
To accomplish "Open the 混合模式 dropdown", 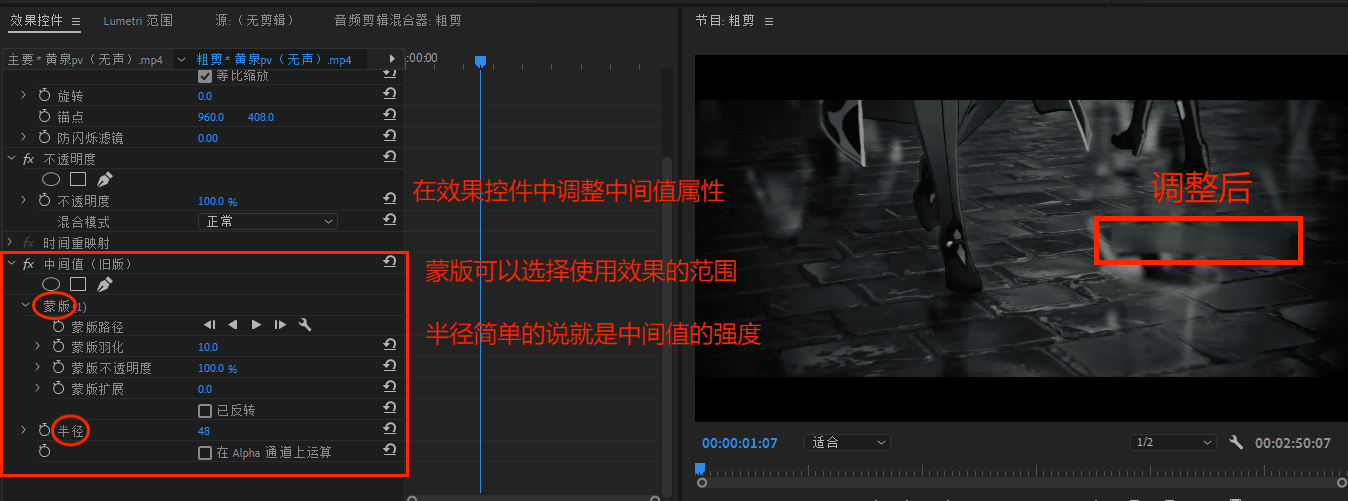I will [x=267, y=222].
